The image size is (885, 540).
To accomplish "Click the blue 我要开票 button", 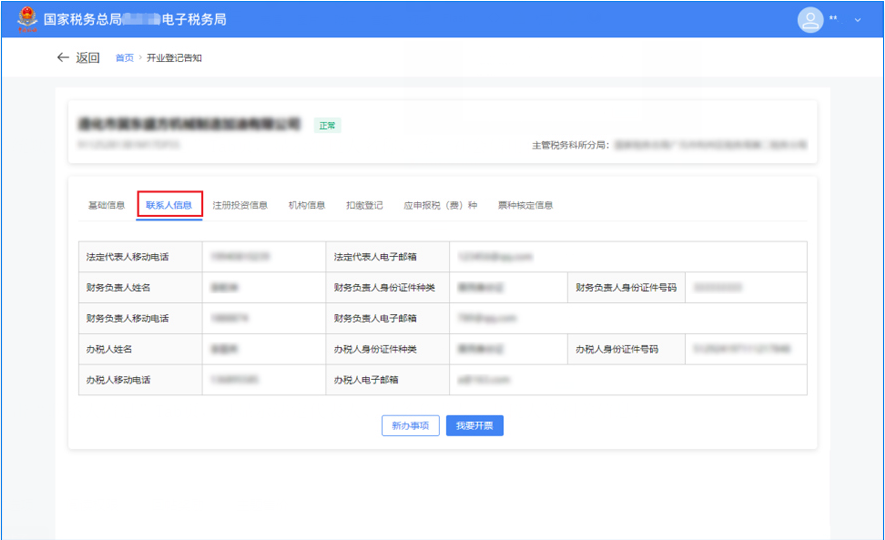I will [474, 426].
